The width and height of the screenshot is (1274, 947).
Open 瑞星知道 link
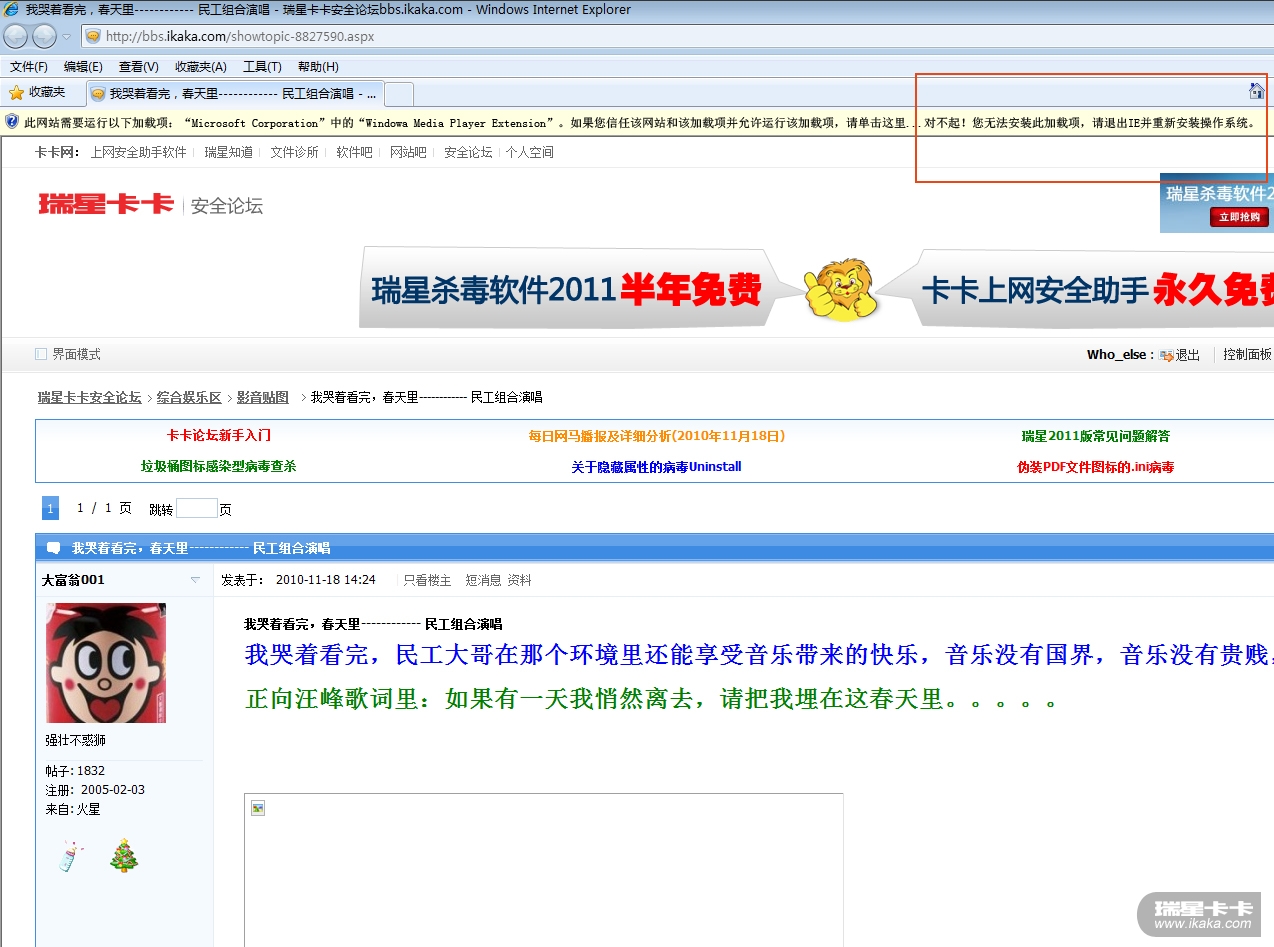(229, 153)
